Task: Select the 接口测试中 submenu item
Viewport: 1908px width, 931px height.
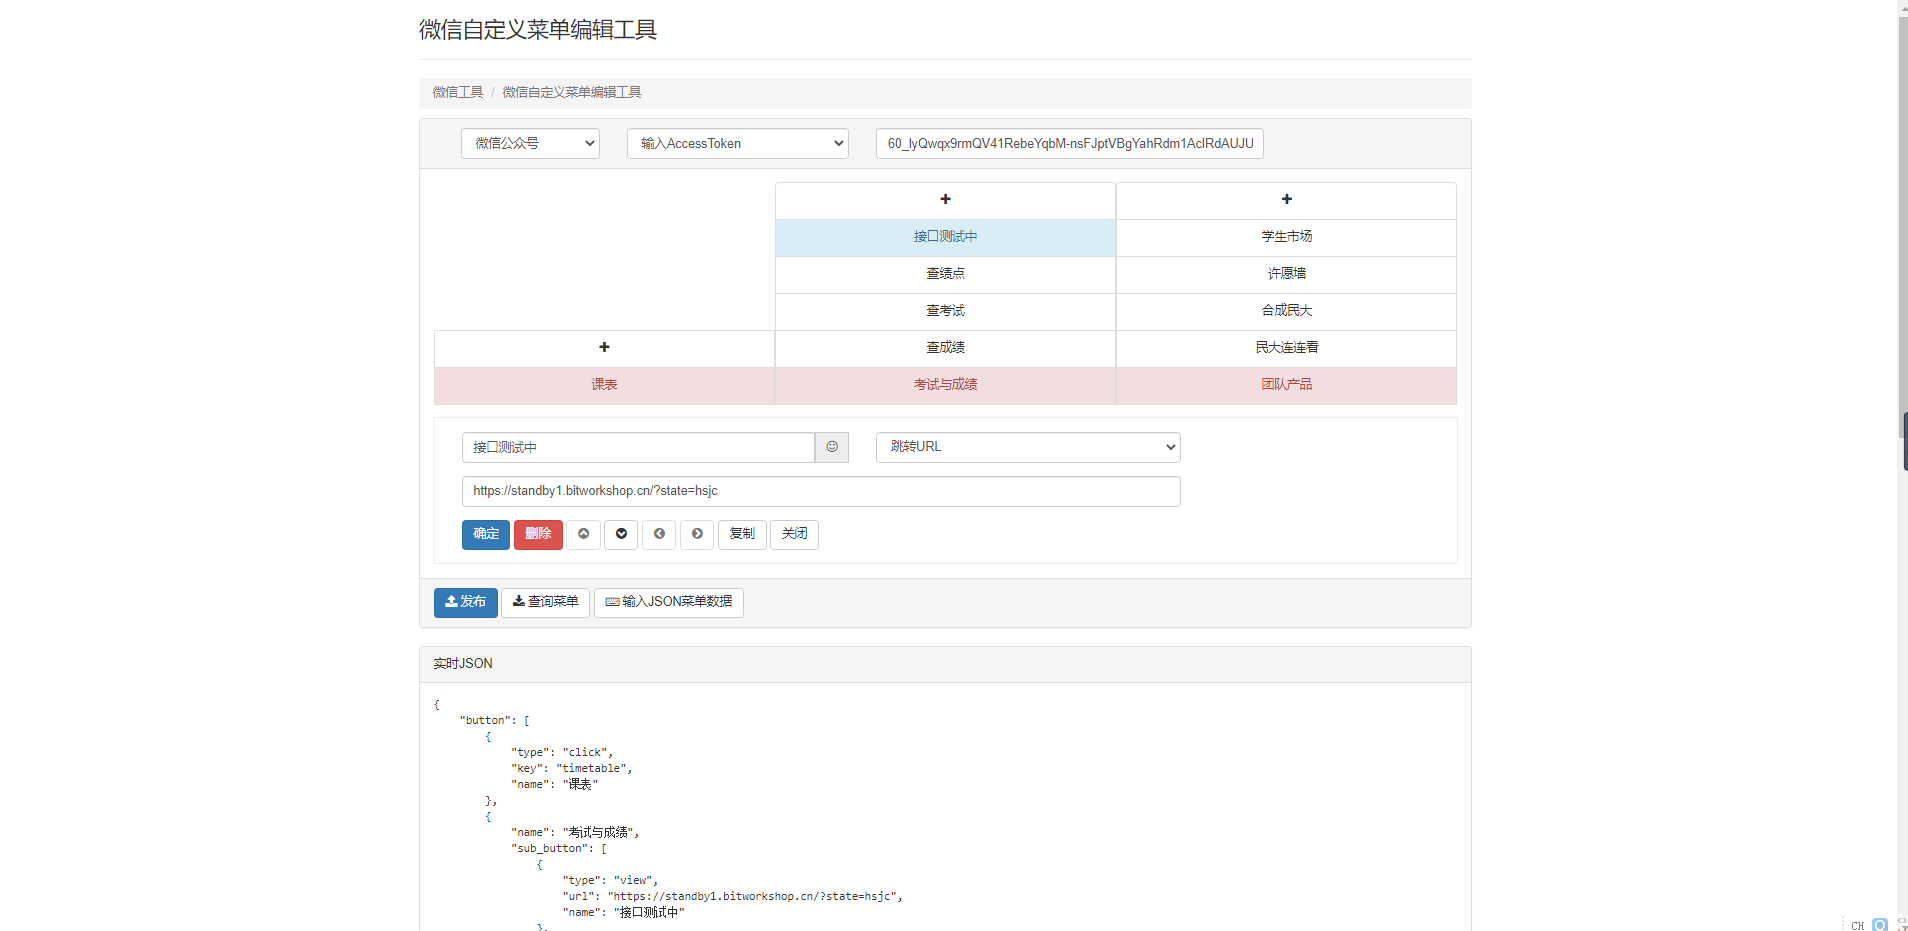Action: click(x=945, y=237)
